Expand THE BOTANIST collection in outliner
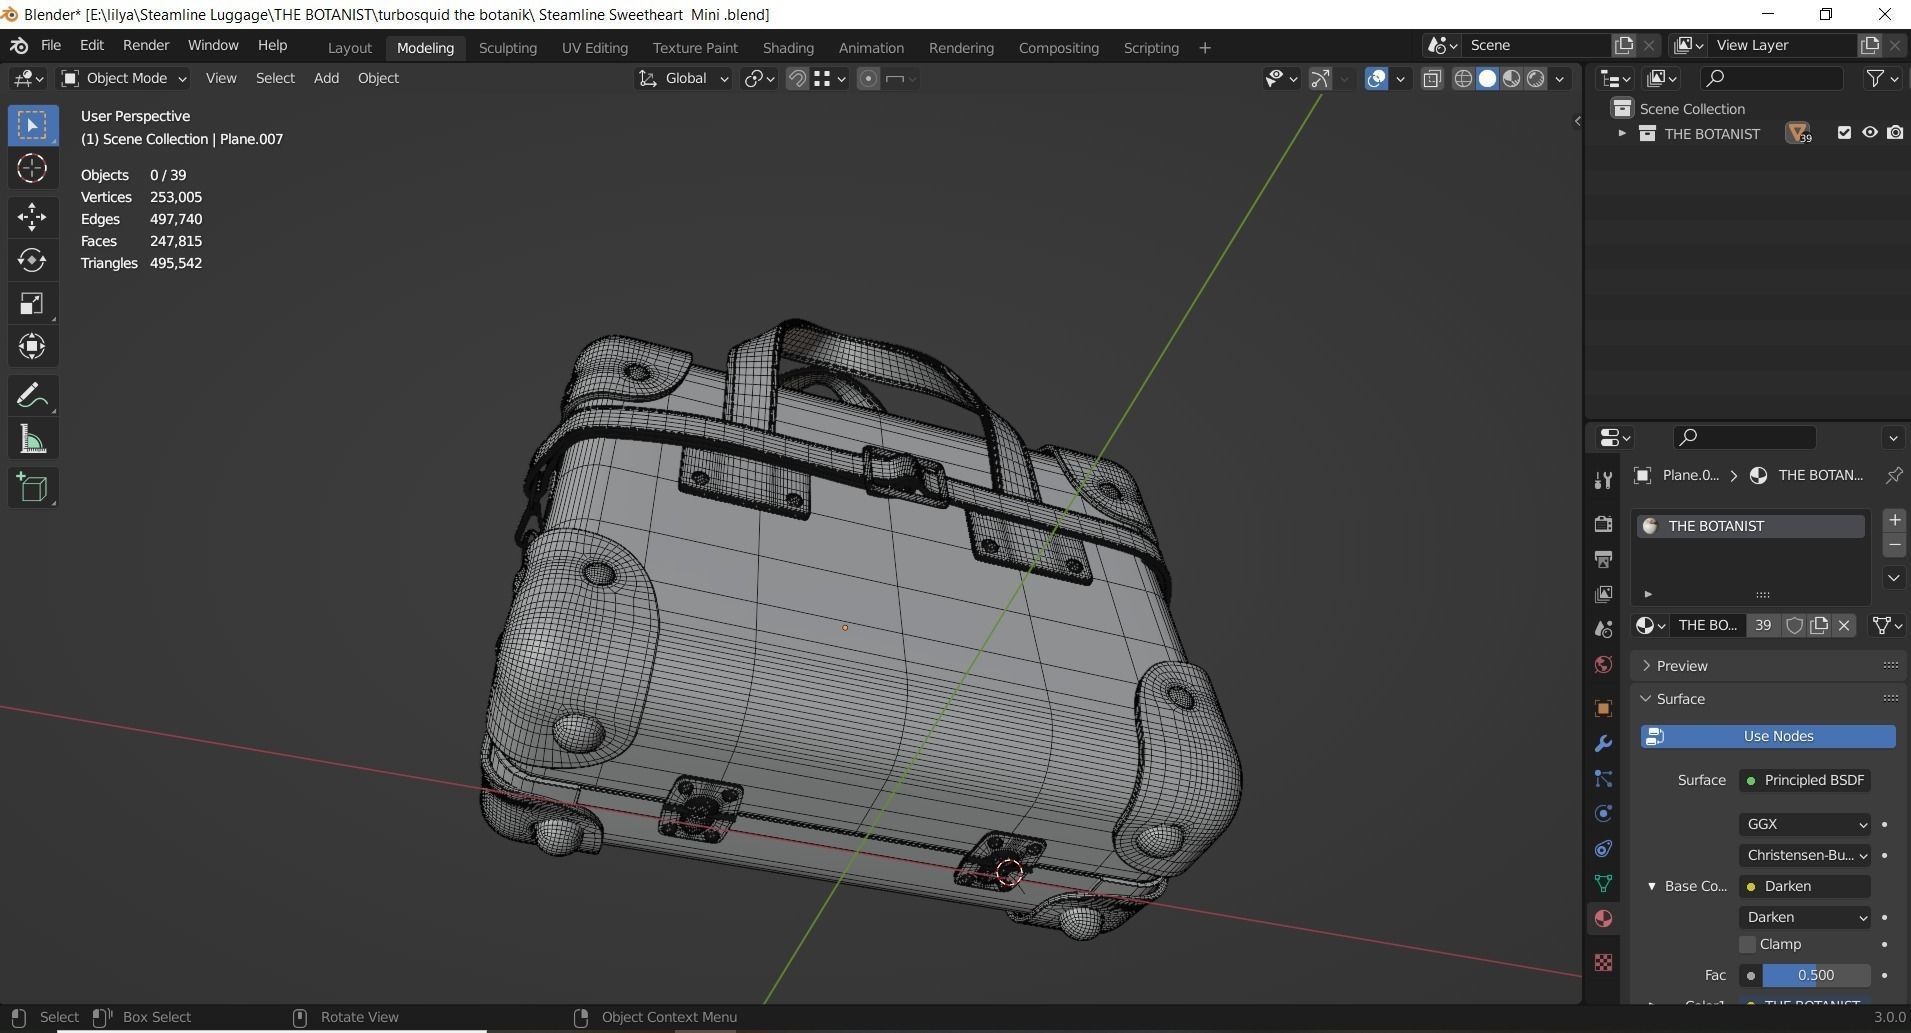1911x1033 pixels. [1621, 133]
